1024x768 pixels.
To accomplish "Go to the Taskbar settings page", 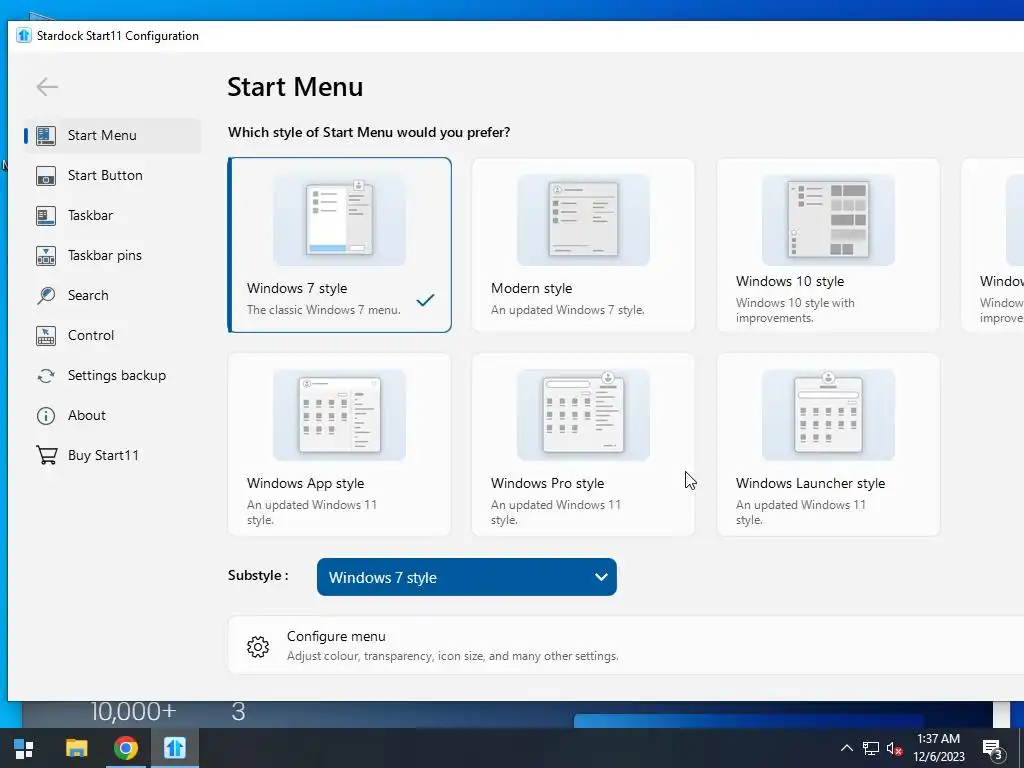I will coord(112,216).
